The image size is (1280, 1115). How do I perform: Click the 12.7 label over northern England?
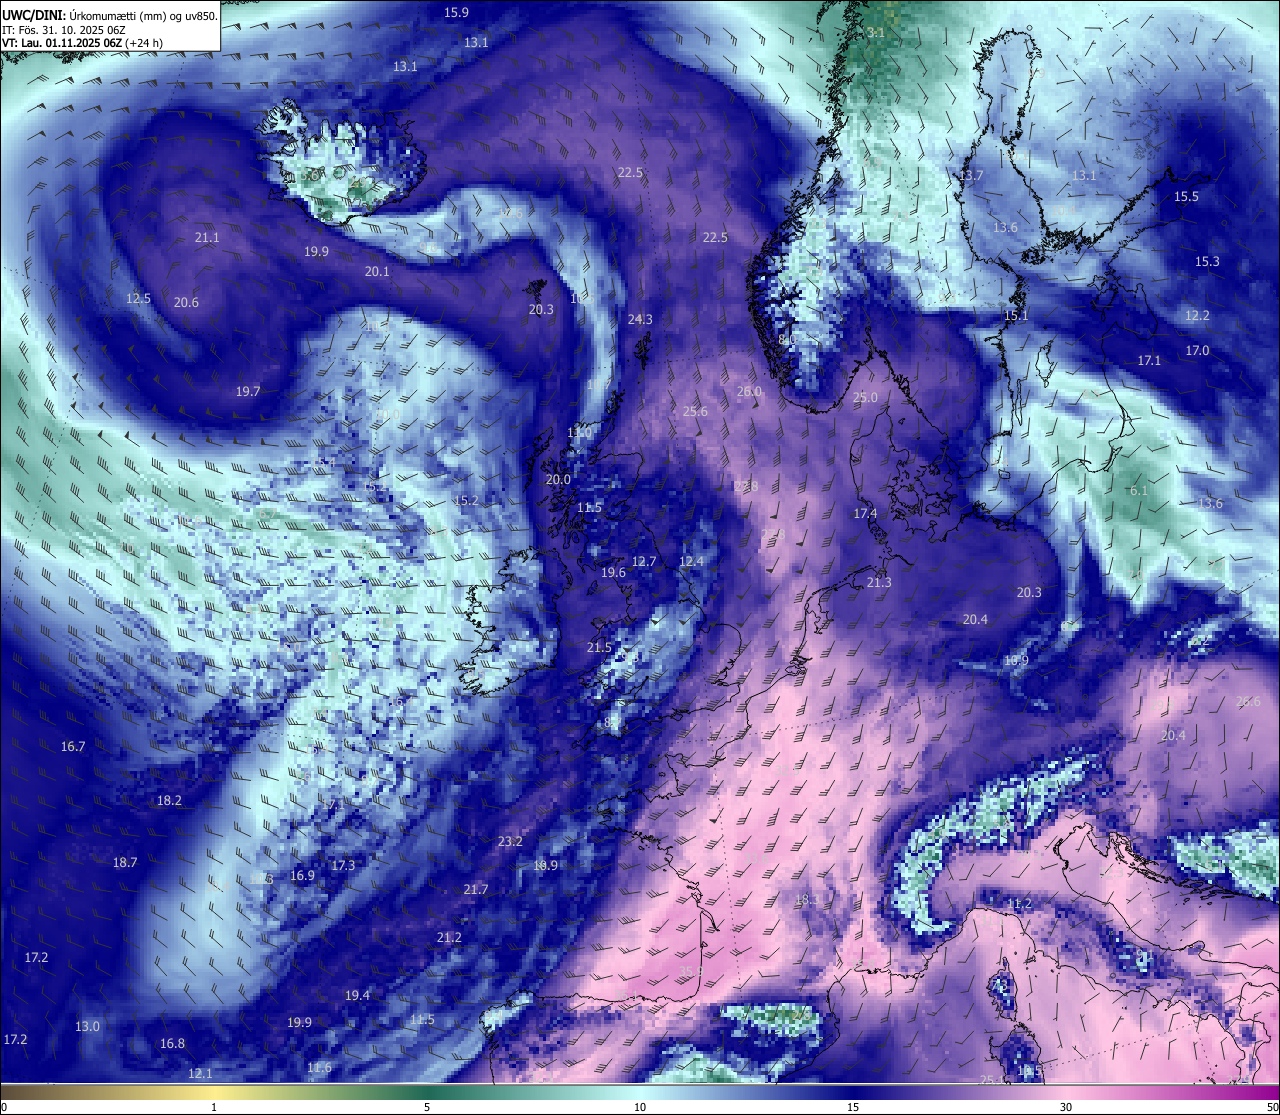click(644, 562)
